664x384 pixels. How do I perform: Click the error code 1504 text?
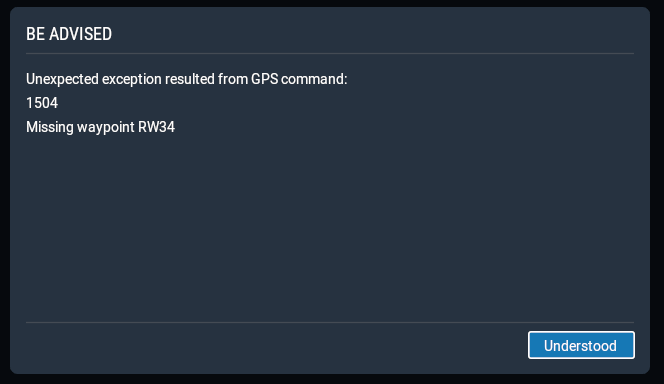[42, 103]
